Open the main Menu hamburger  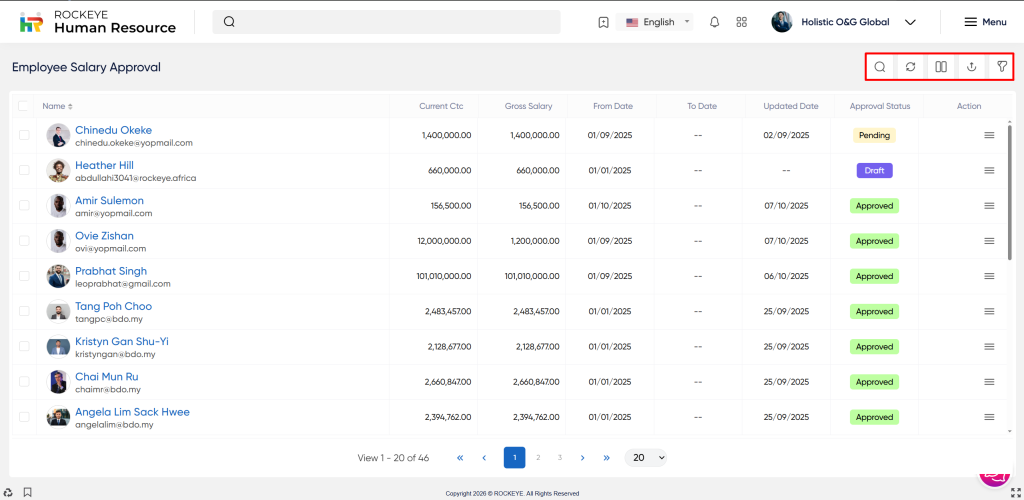(985, 22)
